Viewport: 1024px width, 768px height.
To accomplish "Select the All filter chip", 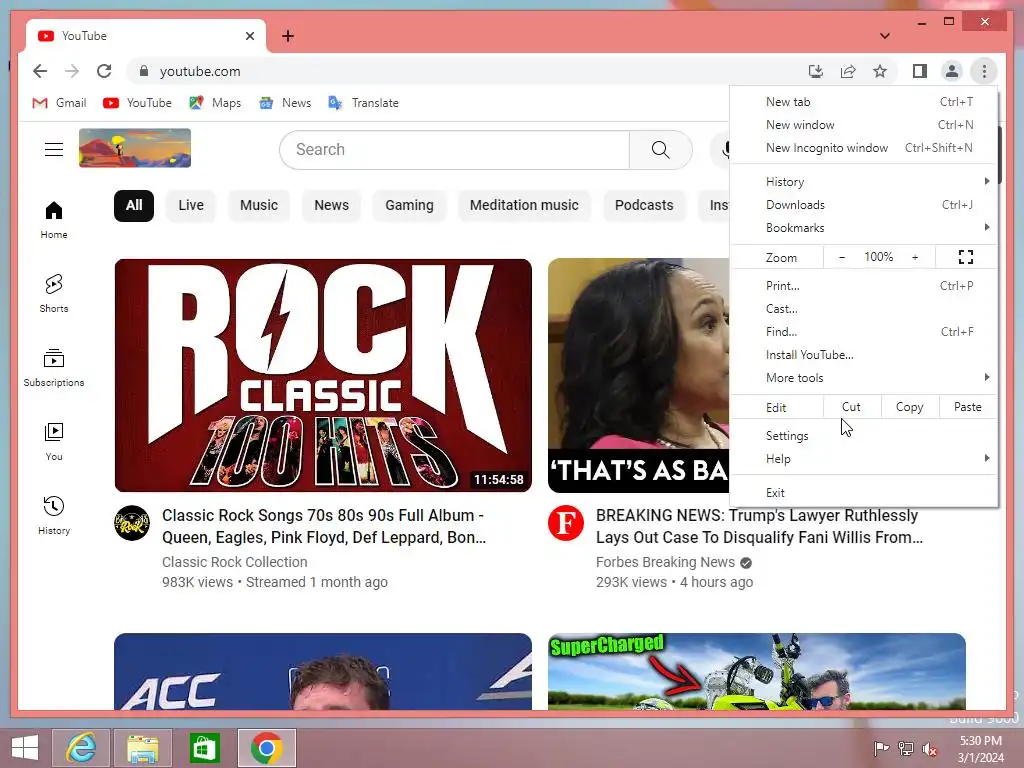I will tap(134, 206).
